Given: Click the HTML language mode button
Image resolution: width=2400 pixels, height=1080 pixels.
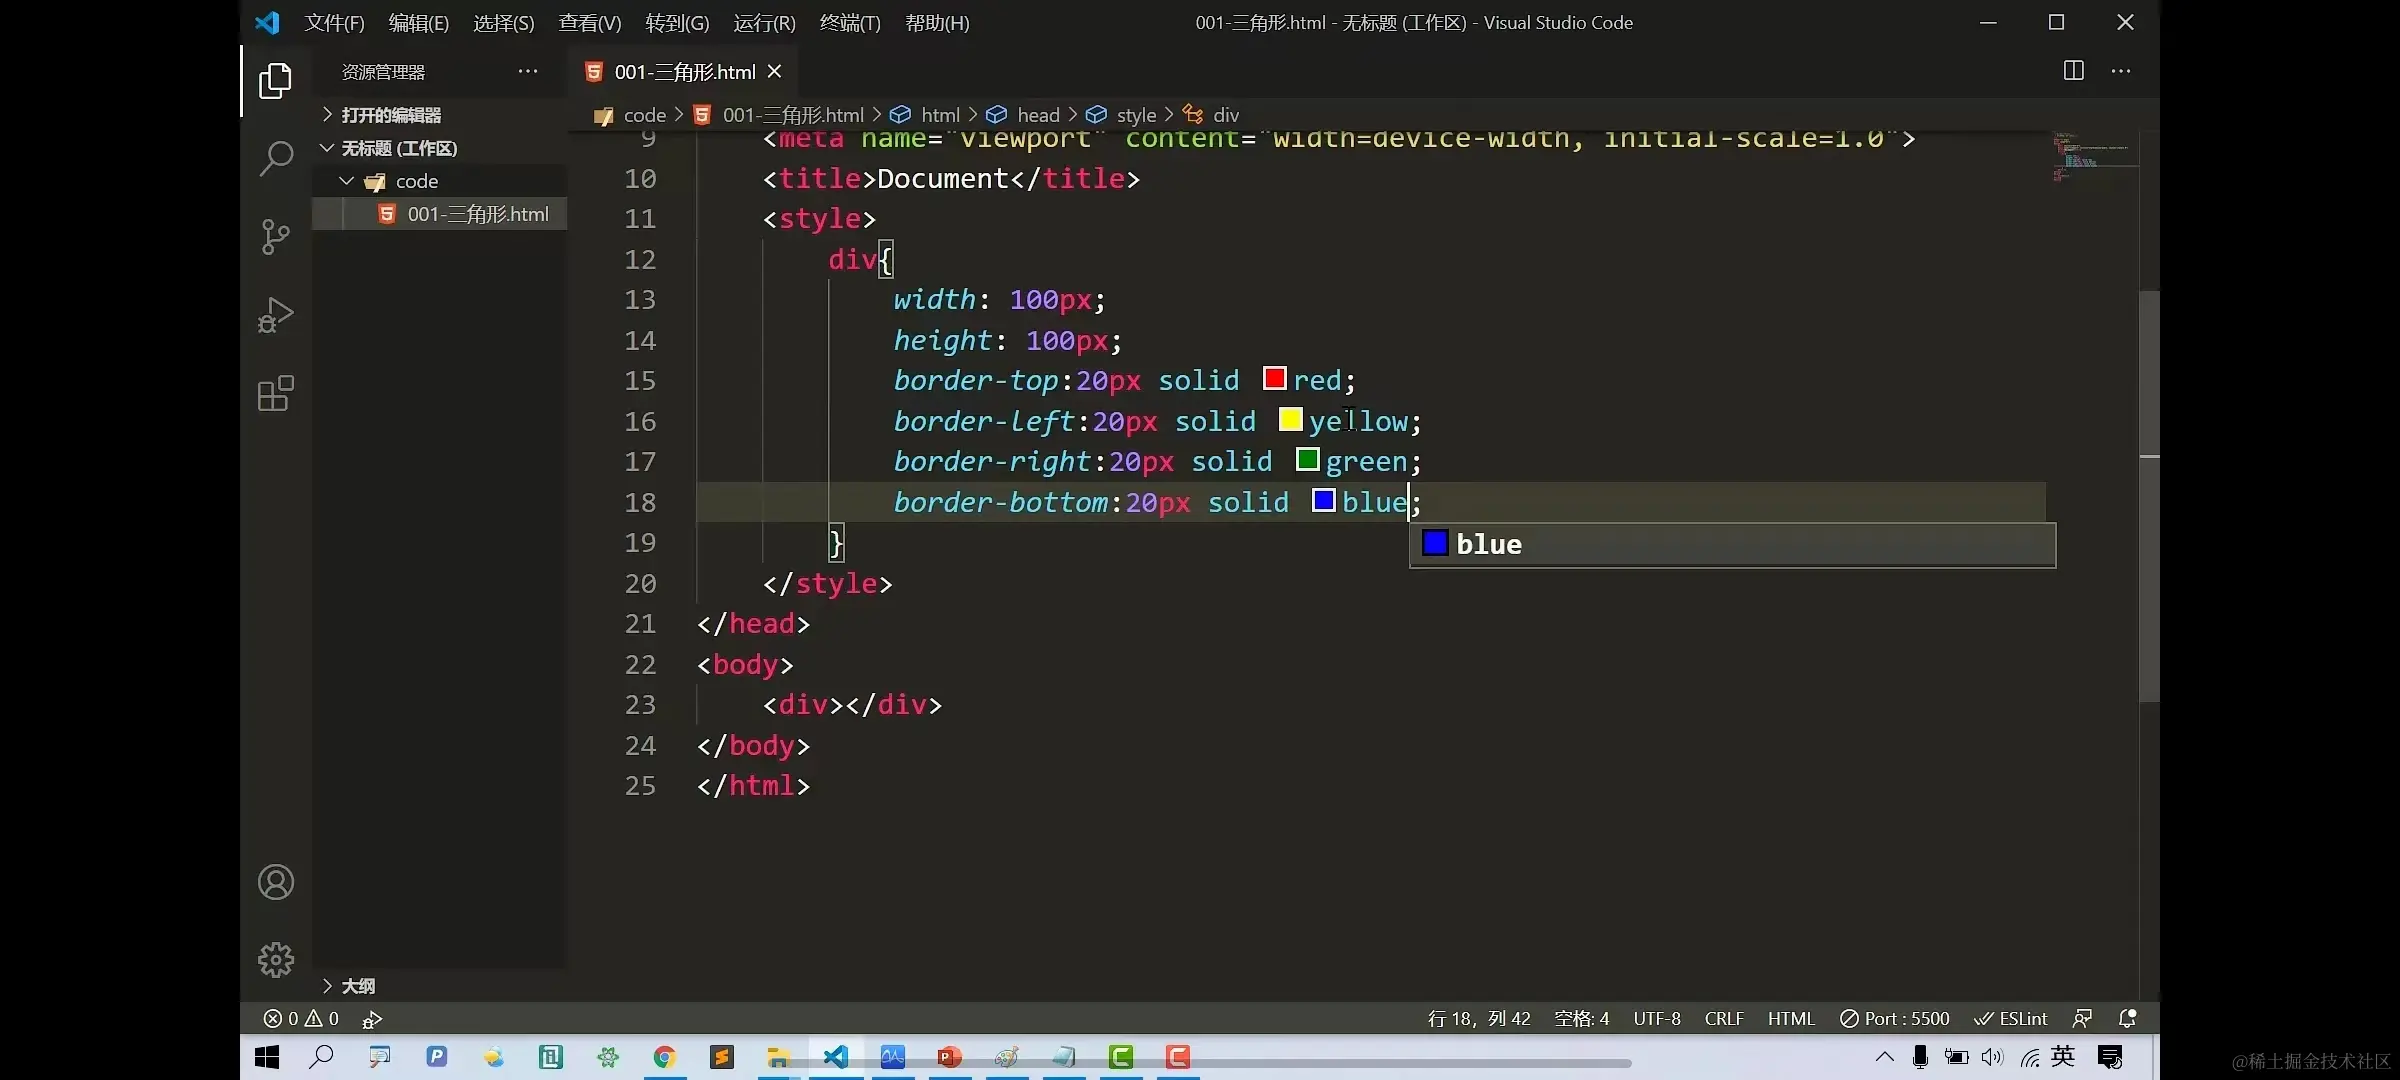Looking at the screenshot, I should pos(1790,1018).
